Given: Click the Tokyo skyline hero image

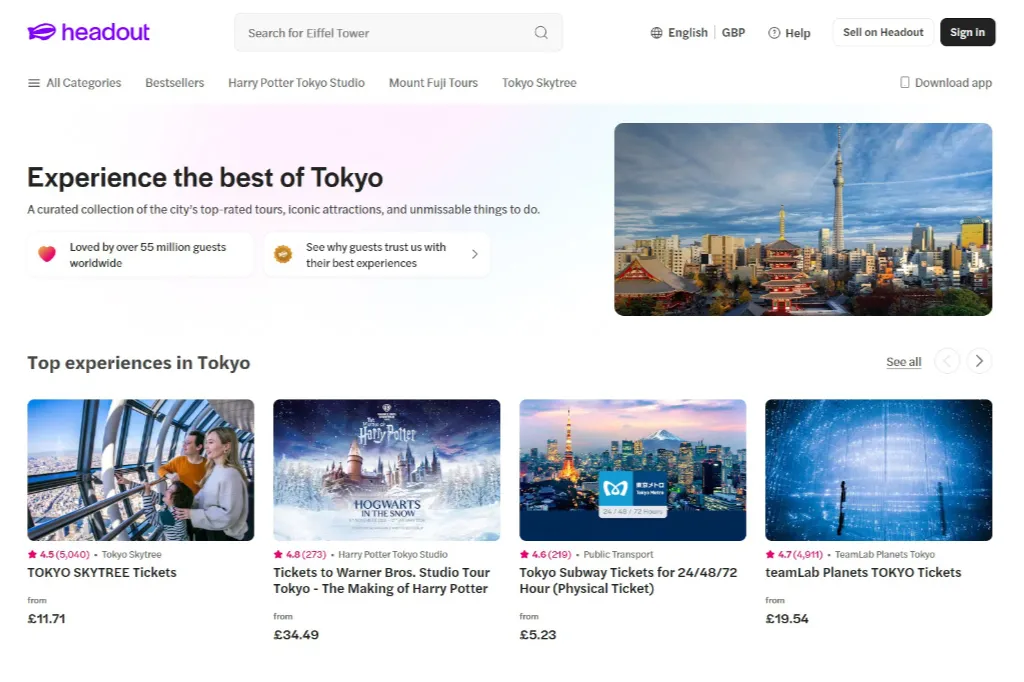Looking at the screenshot, I should (x=803, y=219).
